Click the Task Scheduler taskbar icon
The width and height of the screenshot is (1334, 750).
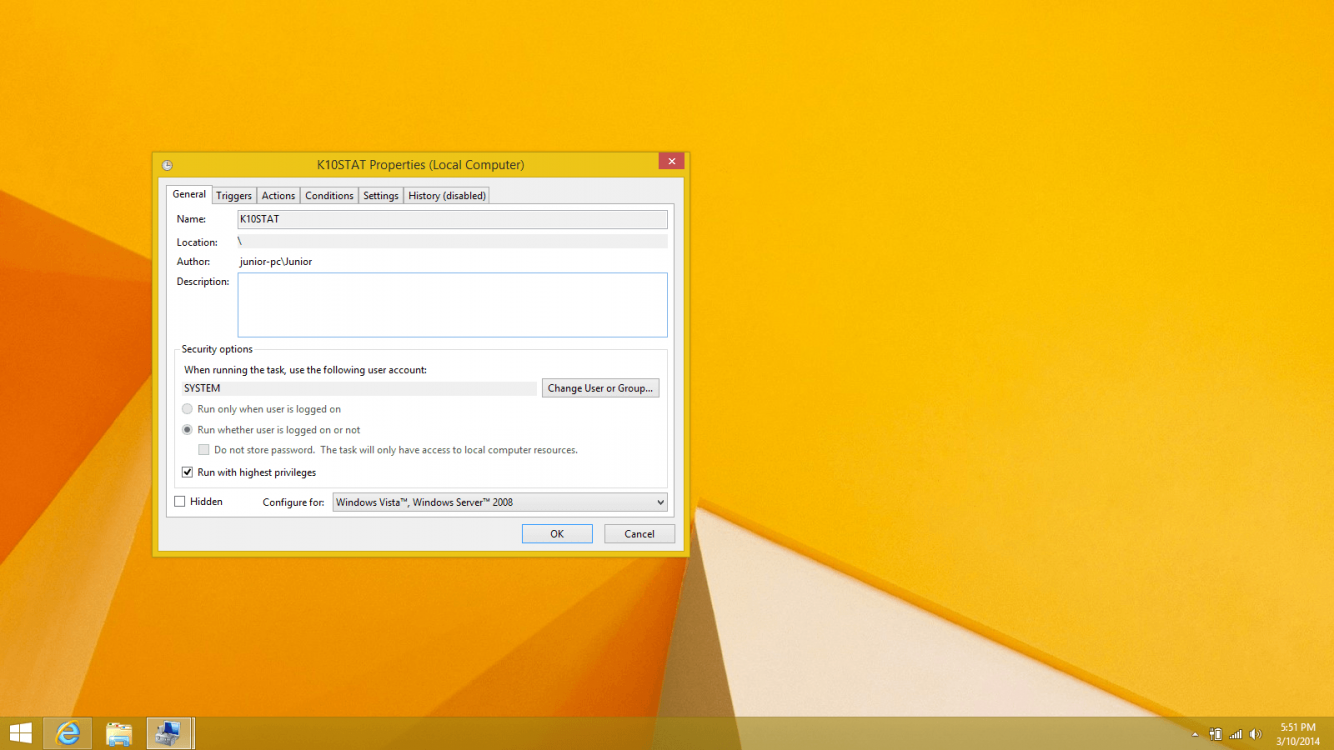click(x=170, y=733)
